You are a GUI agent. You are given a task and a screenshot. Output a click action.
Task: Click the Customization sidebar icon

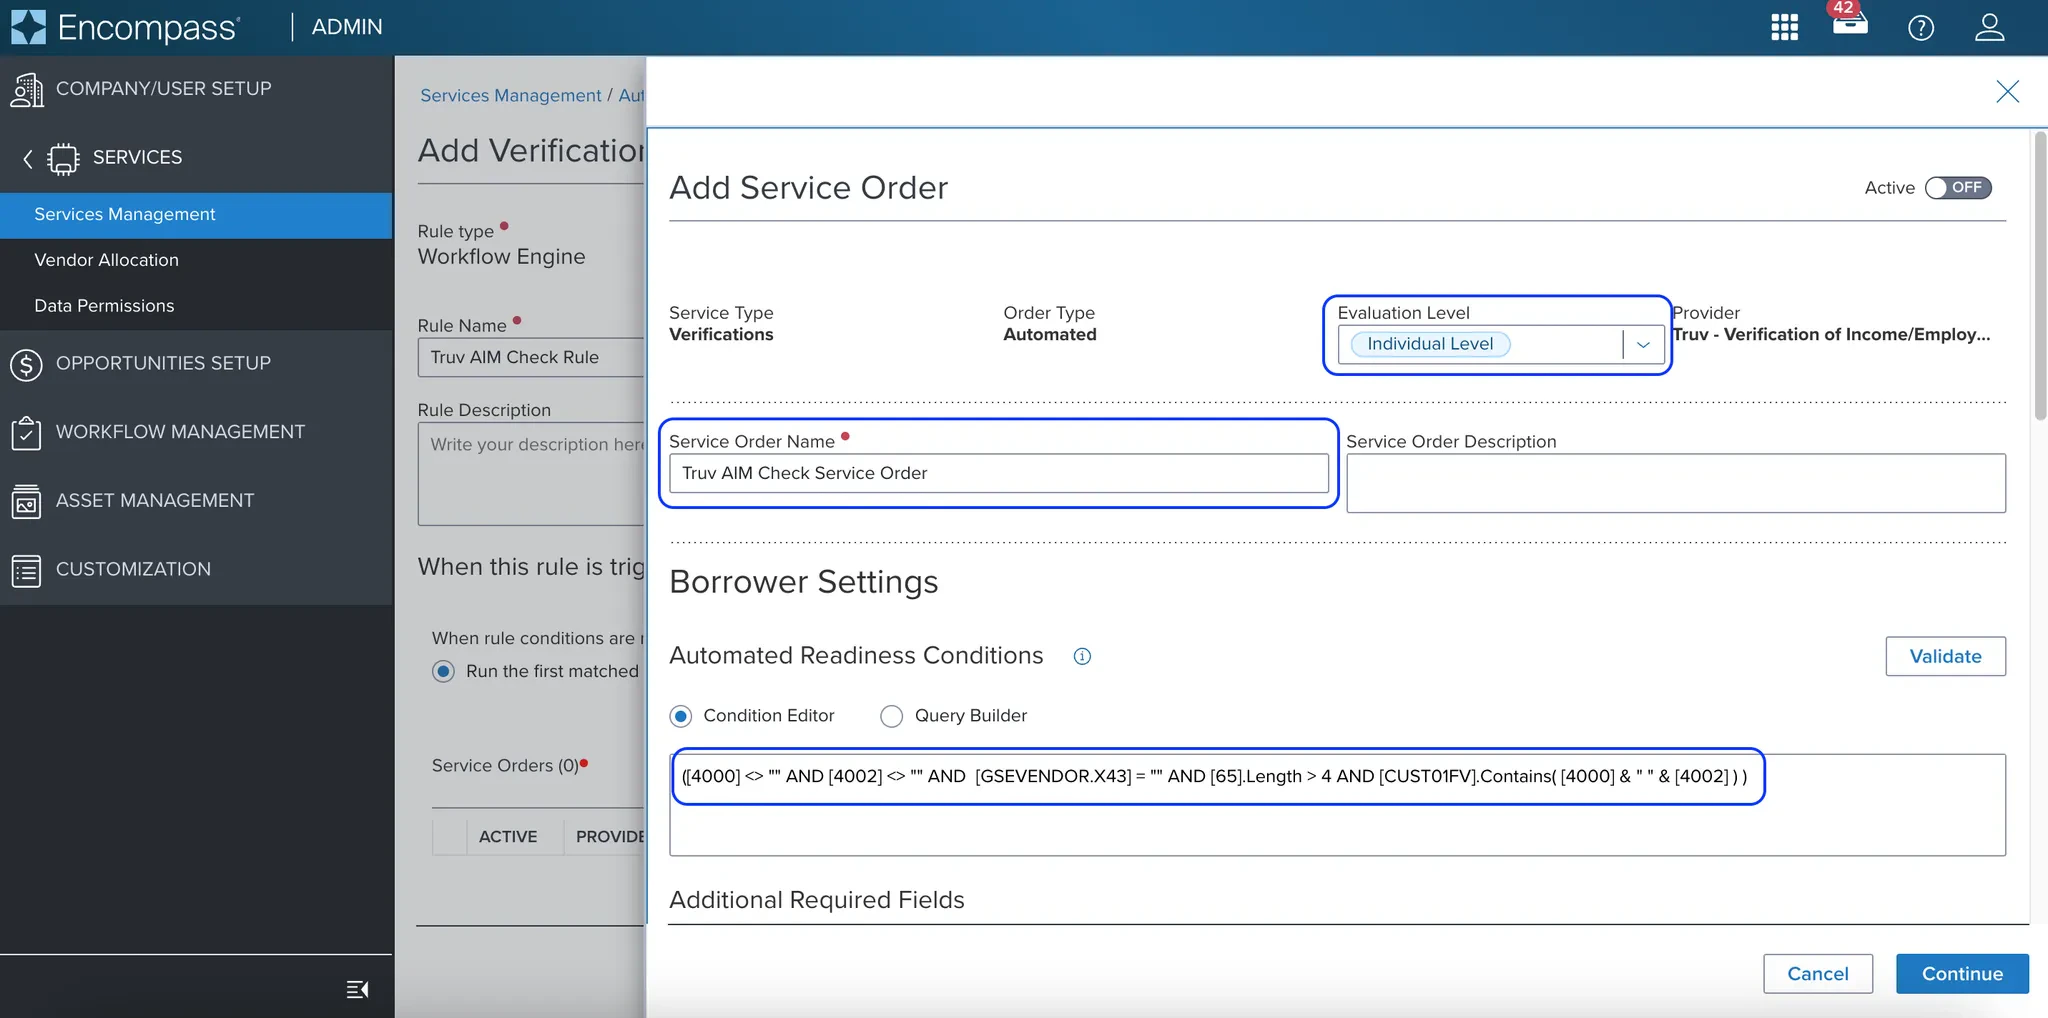pyautogui.click(x=26, y=569)
